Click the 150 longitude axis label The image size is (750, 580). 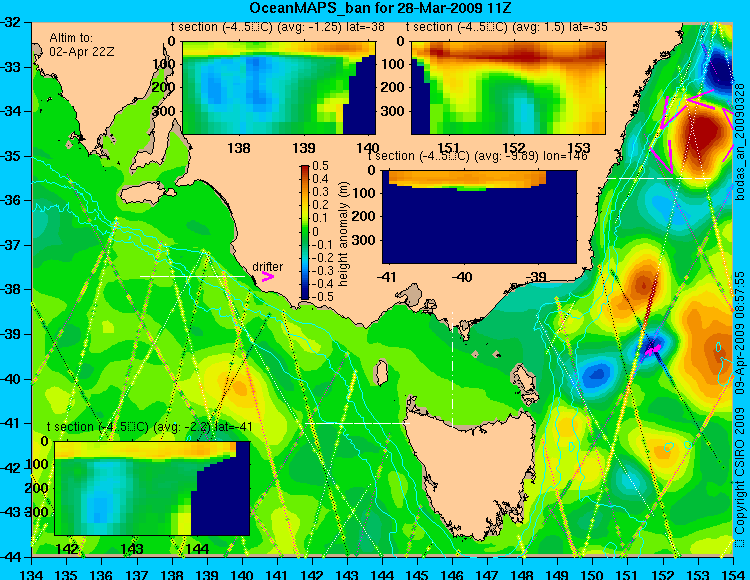point(593,574)
